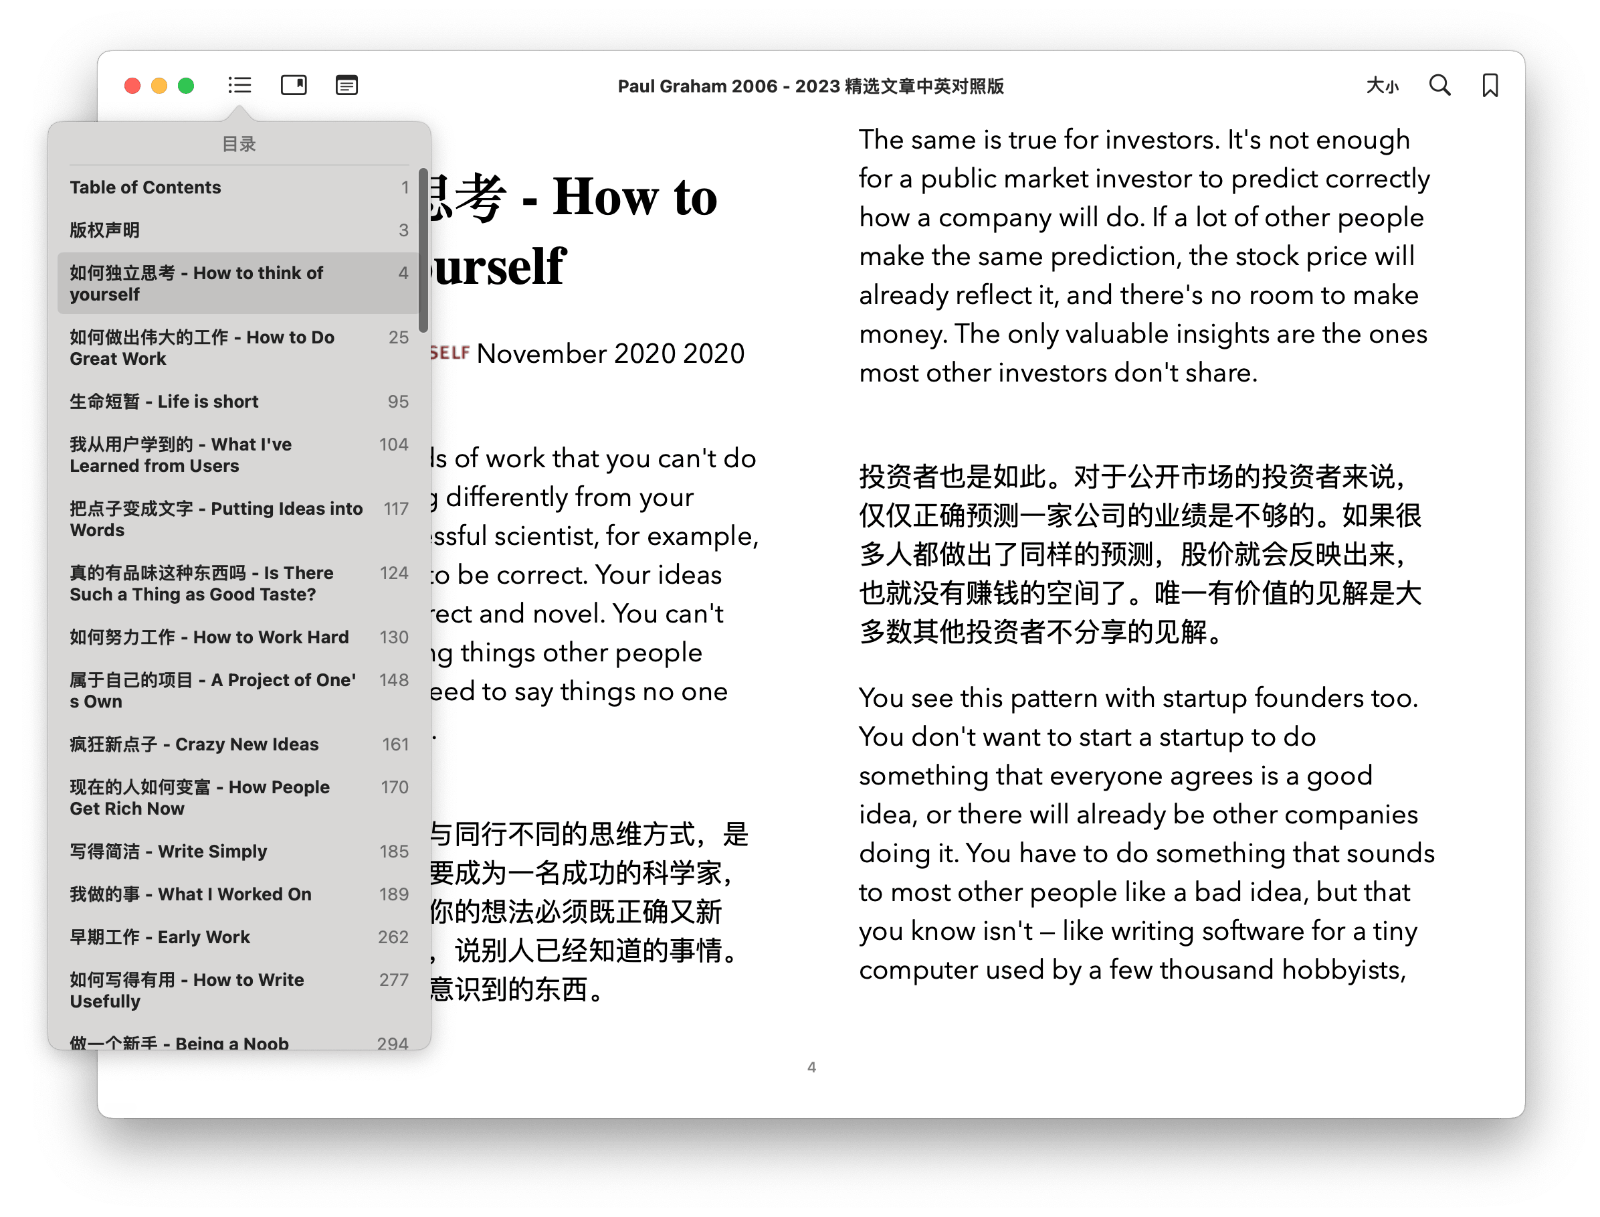Open "How to Do Great Work" chapter
Viewport: 1600px width, 1217px height.
pos(200,348)
